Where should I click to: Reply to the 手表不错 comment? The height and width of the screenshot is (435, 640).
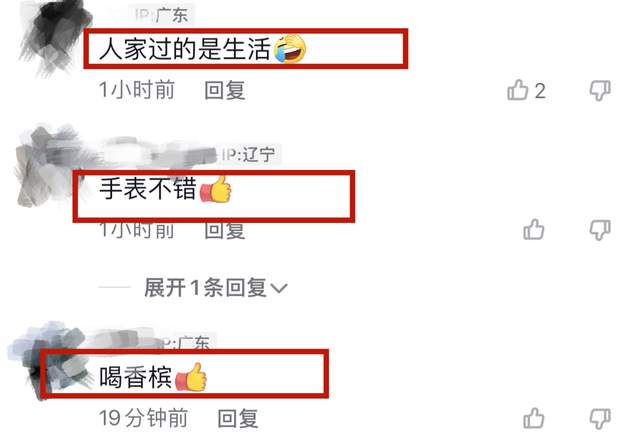pos(224,230)
